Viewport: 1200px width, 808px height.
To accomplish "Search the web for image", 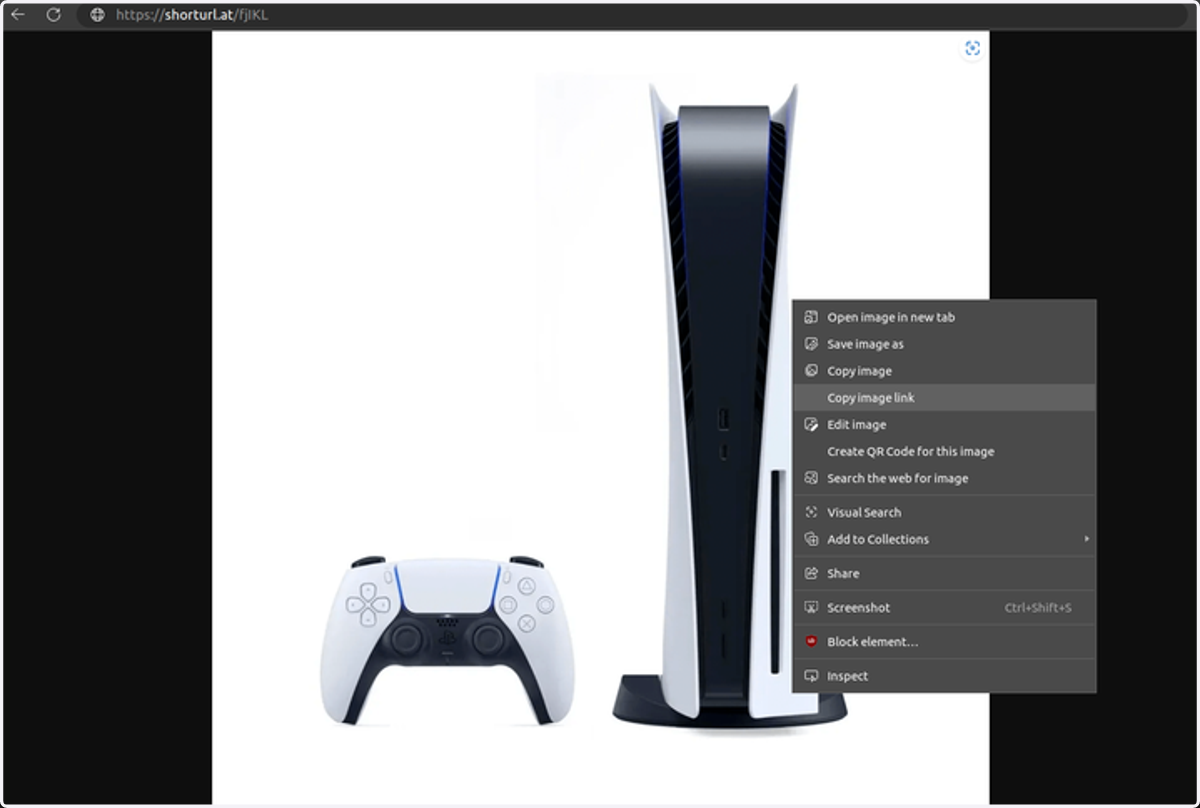I will [944, 479].
